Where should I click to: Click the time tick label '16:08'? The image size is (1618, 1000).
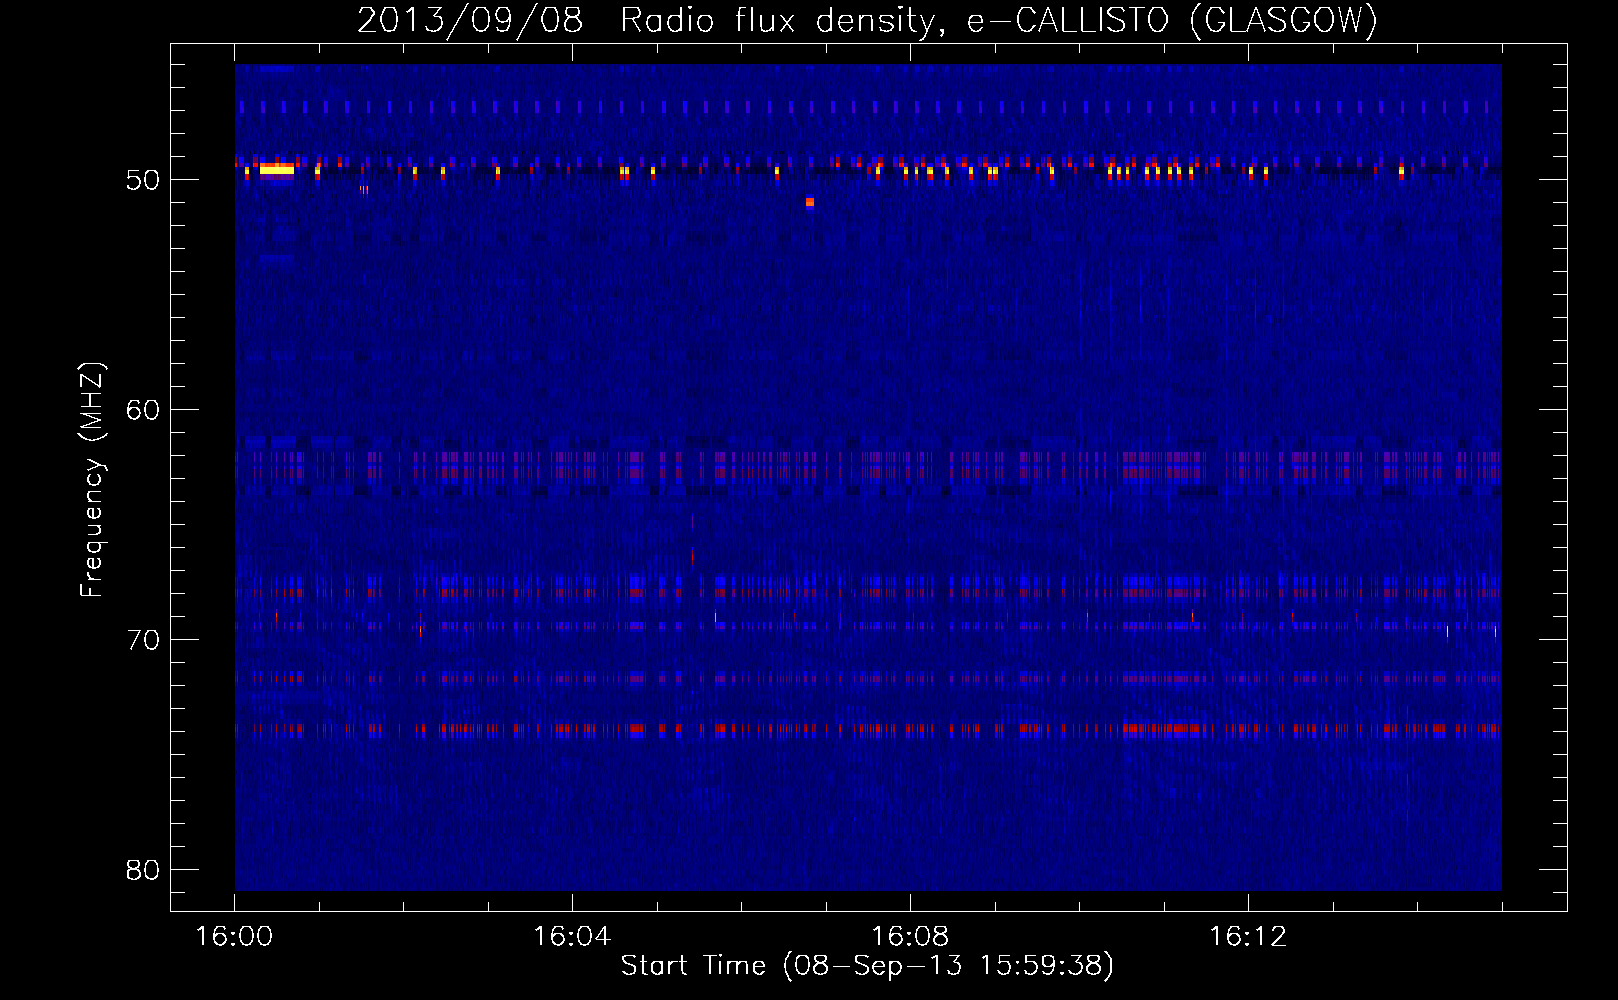pos(910,937)
